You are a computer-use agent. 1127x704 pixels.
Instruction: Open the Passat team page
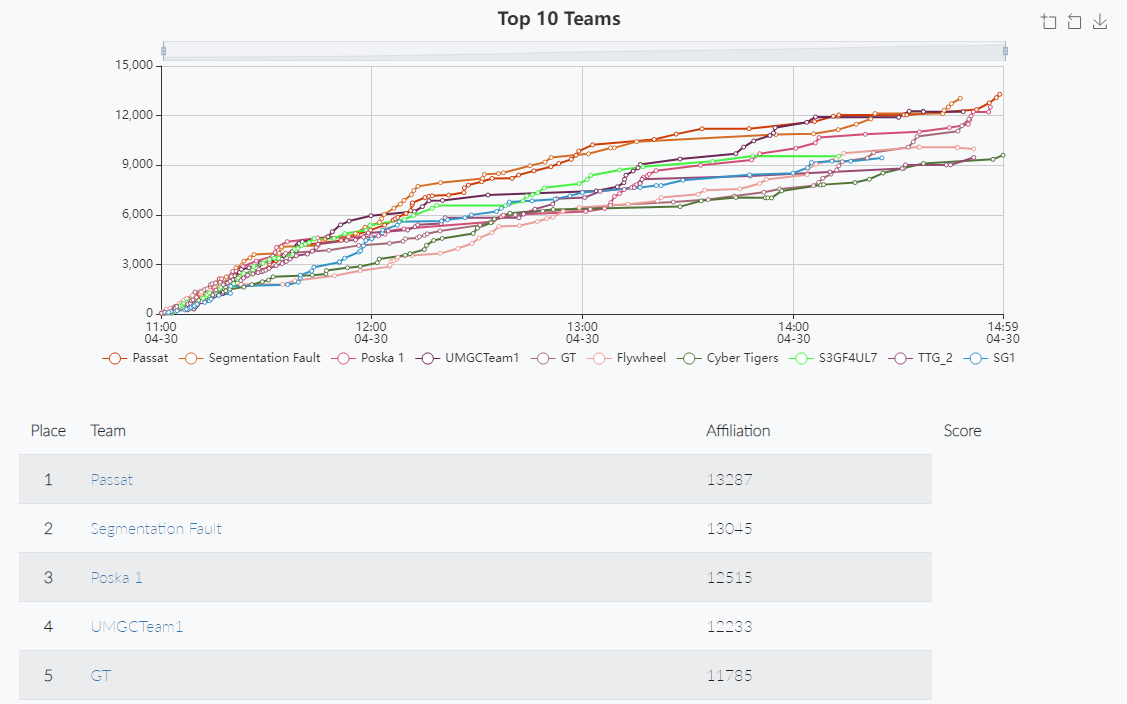tap(111, 480)
